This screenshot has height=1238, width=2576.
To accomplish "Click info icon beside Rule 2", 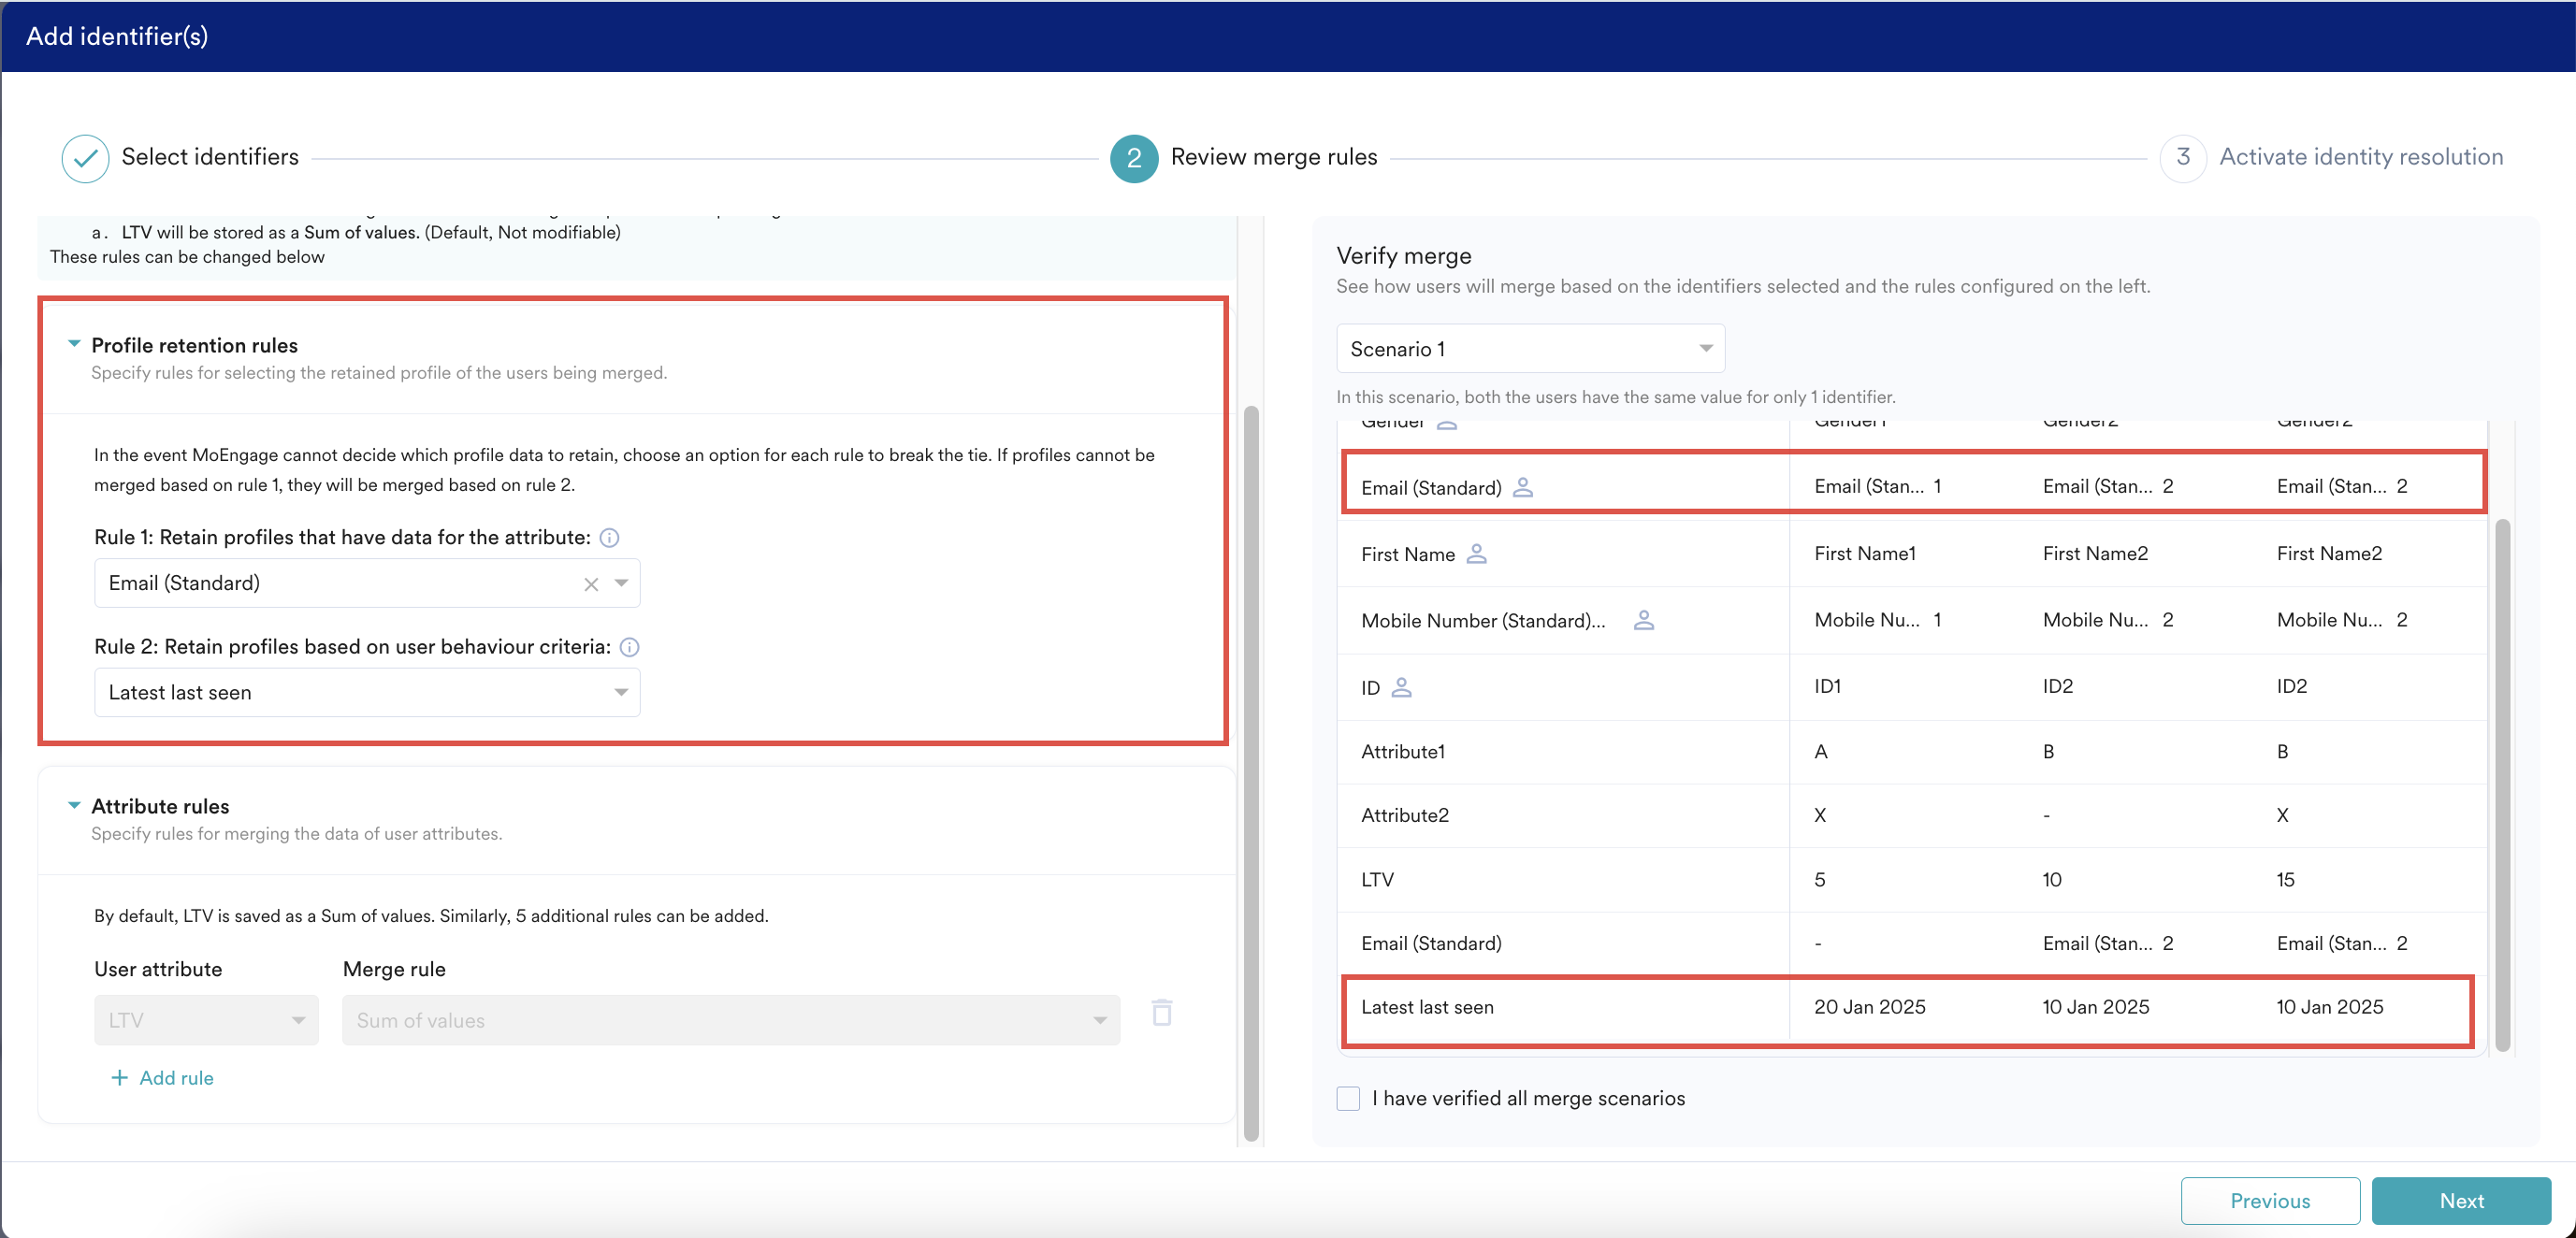I will [x=629, y=647].
